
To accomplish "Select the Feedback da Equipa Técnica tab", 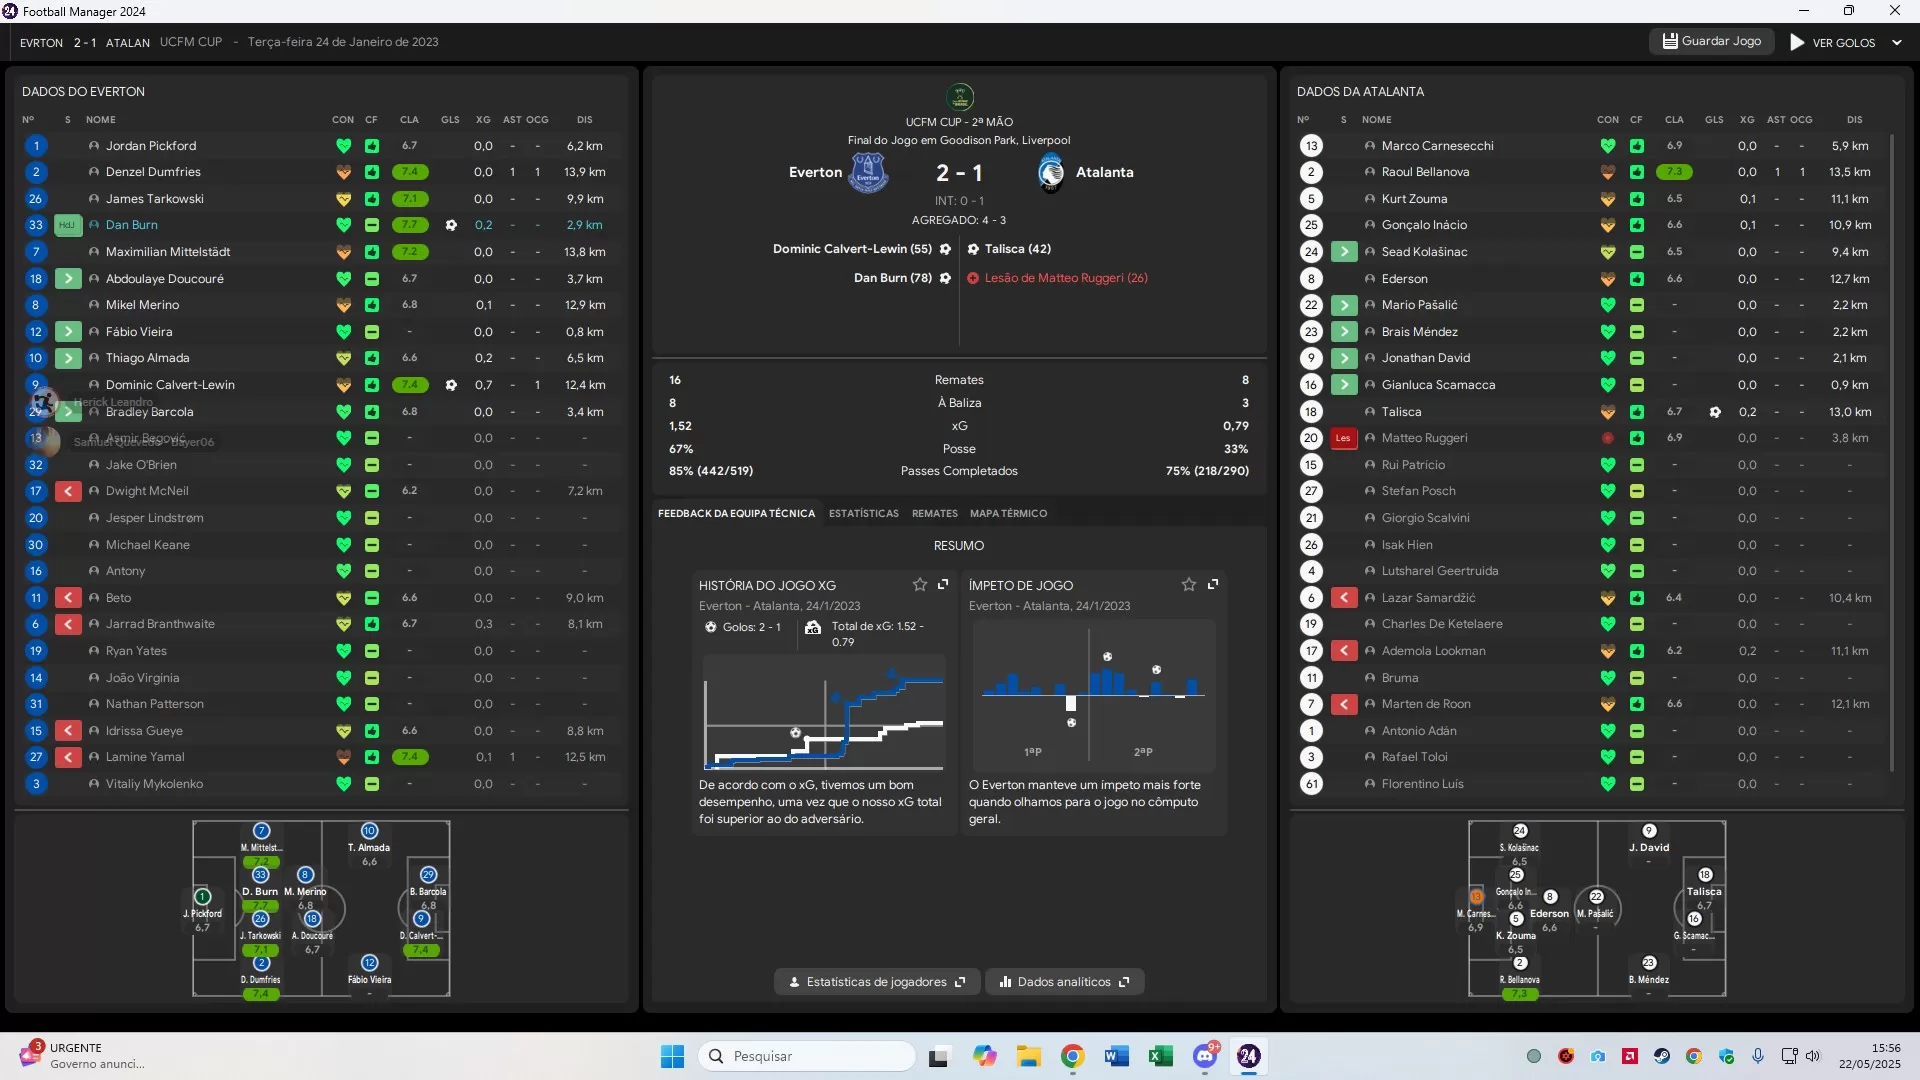I will tap(736, 514).
